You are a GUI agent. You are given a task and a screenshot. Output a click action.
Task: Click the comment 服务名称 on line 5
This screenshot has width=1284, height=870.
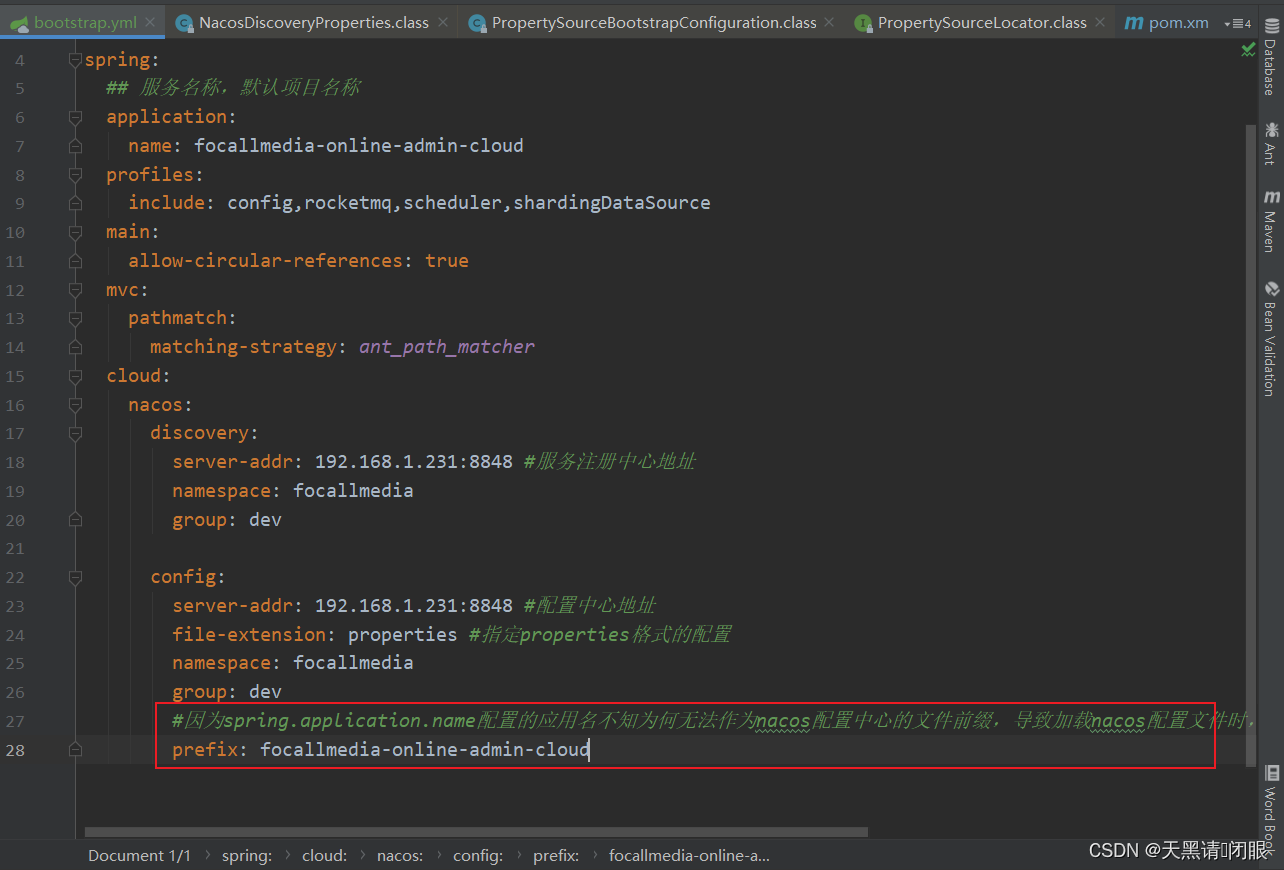pyautogui.click(x=233, y=88)
